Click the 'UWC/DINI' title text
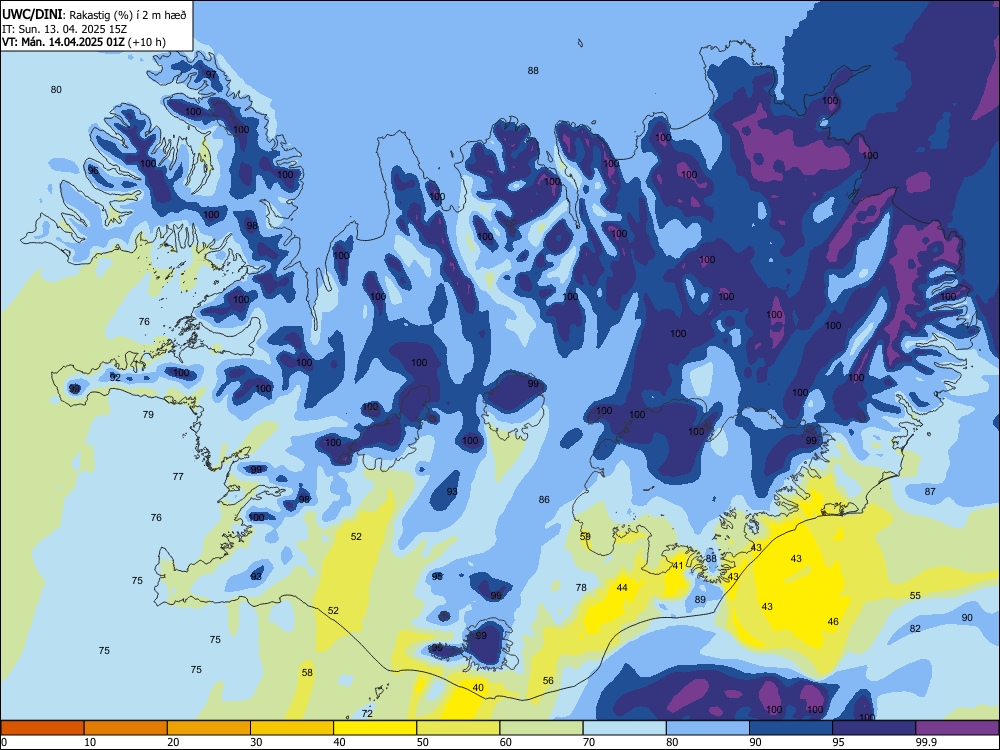Screen dimensions: 1000x750 [x=33, y=14]
